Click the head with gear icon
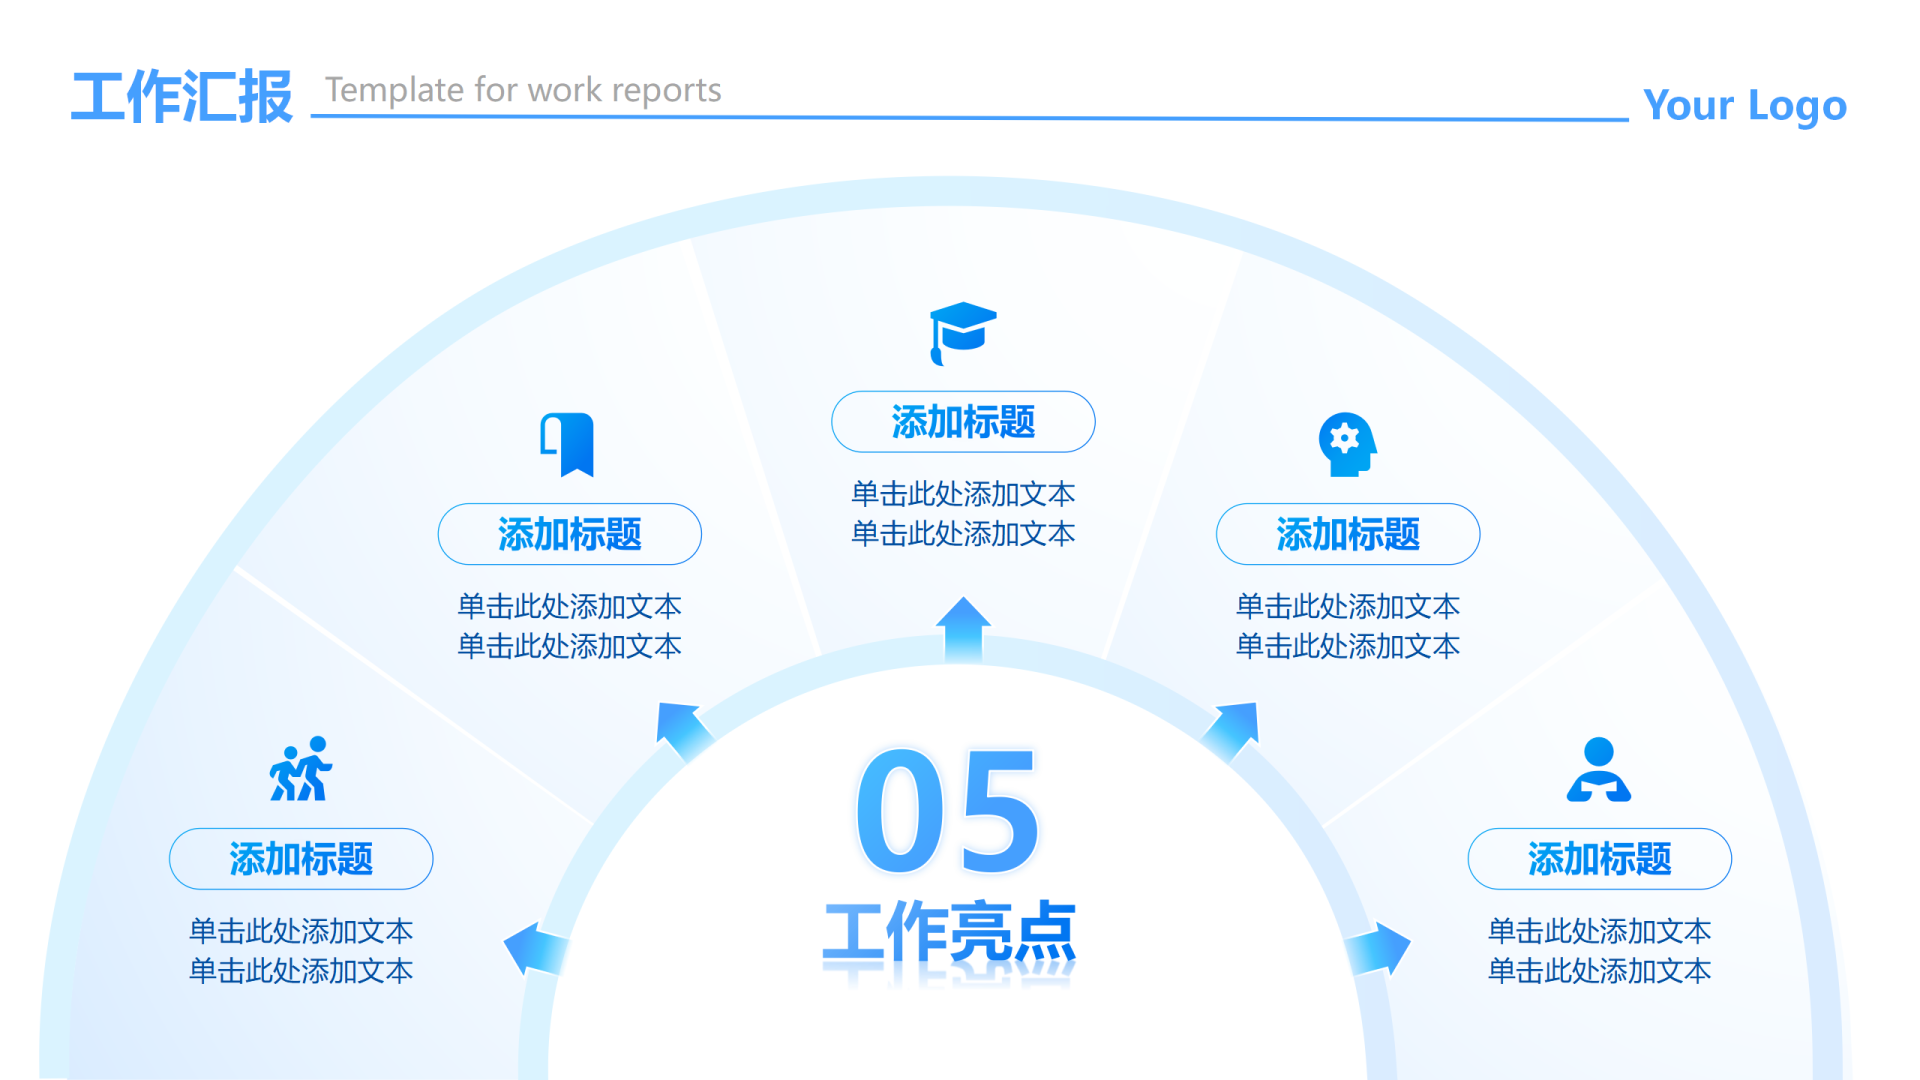 pyautogui.click(x=1346, y=444)
